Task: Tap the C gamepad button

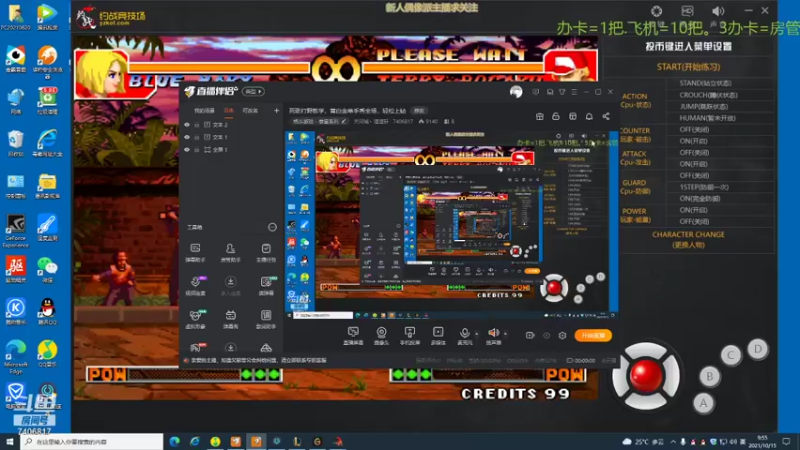Action: tap(731, 355)
